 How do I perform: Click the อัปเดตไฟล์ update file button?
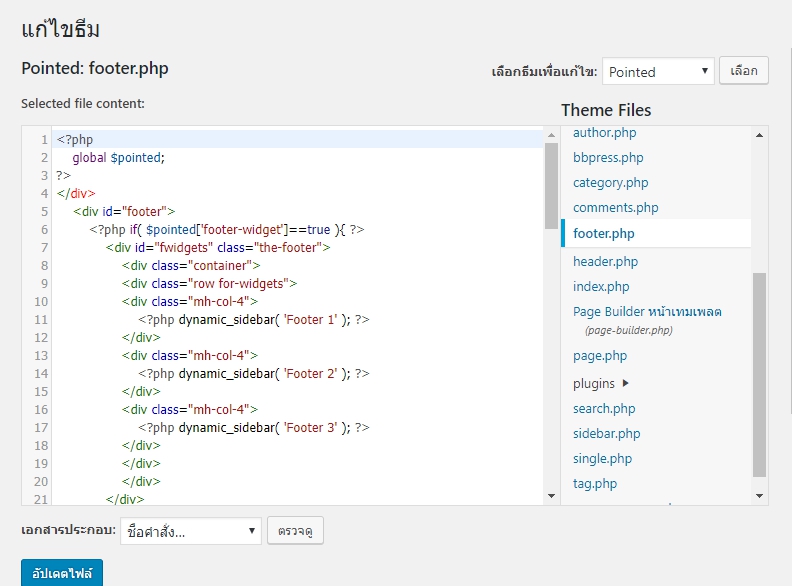tap(62, 573)
